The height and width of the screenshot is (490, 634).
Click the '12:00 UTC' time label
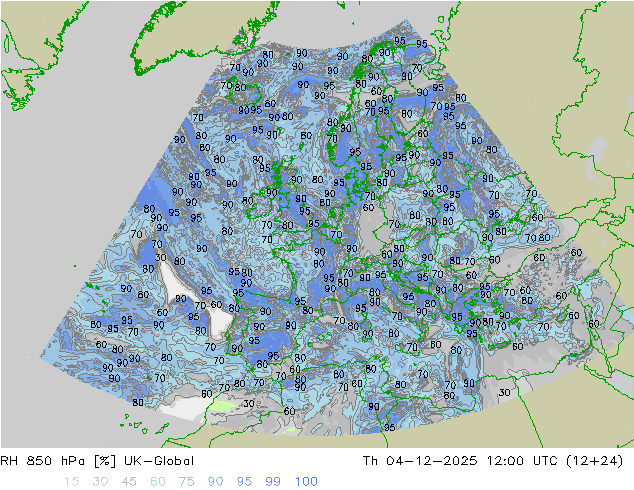tap(522, 461)
